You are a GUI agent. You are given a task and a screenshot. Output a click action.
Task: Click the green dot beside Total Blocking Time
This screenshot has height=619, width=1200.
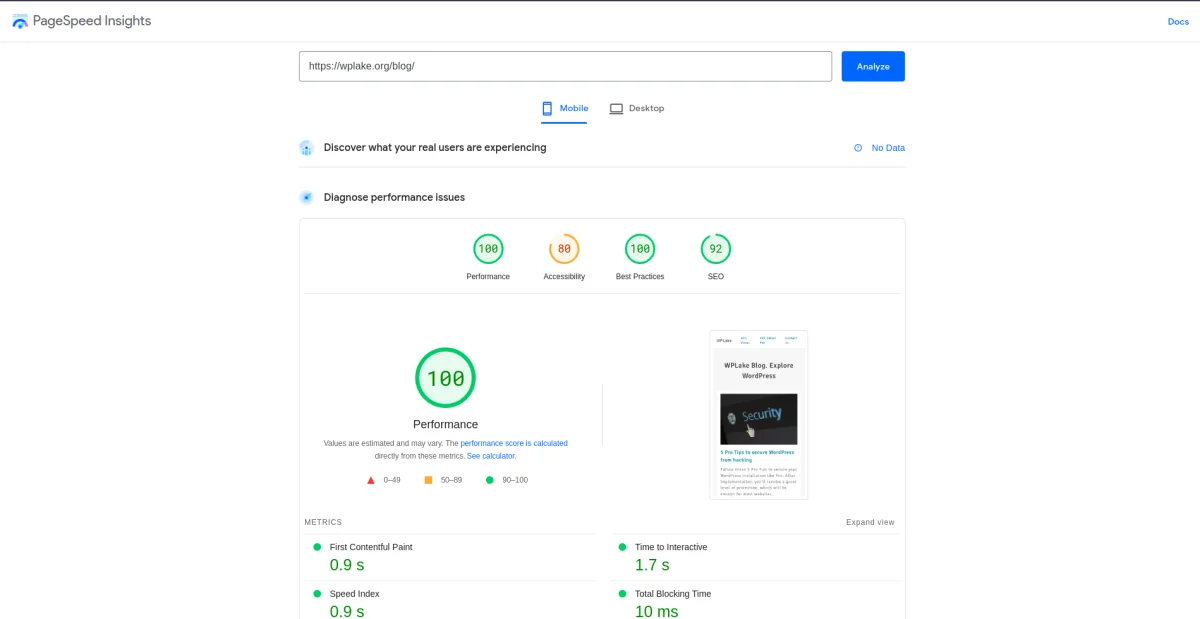(622, 594)
